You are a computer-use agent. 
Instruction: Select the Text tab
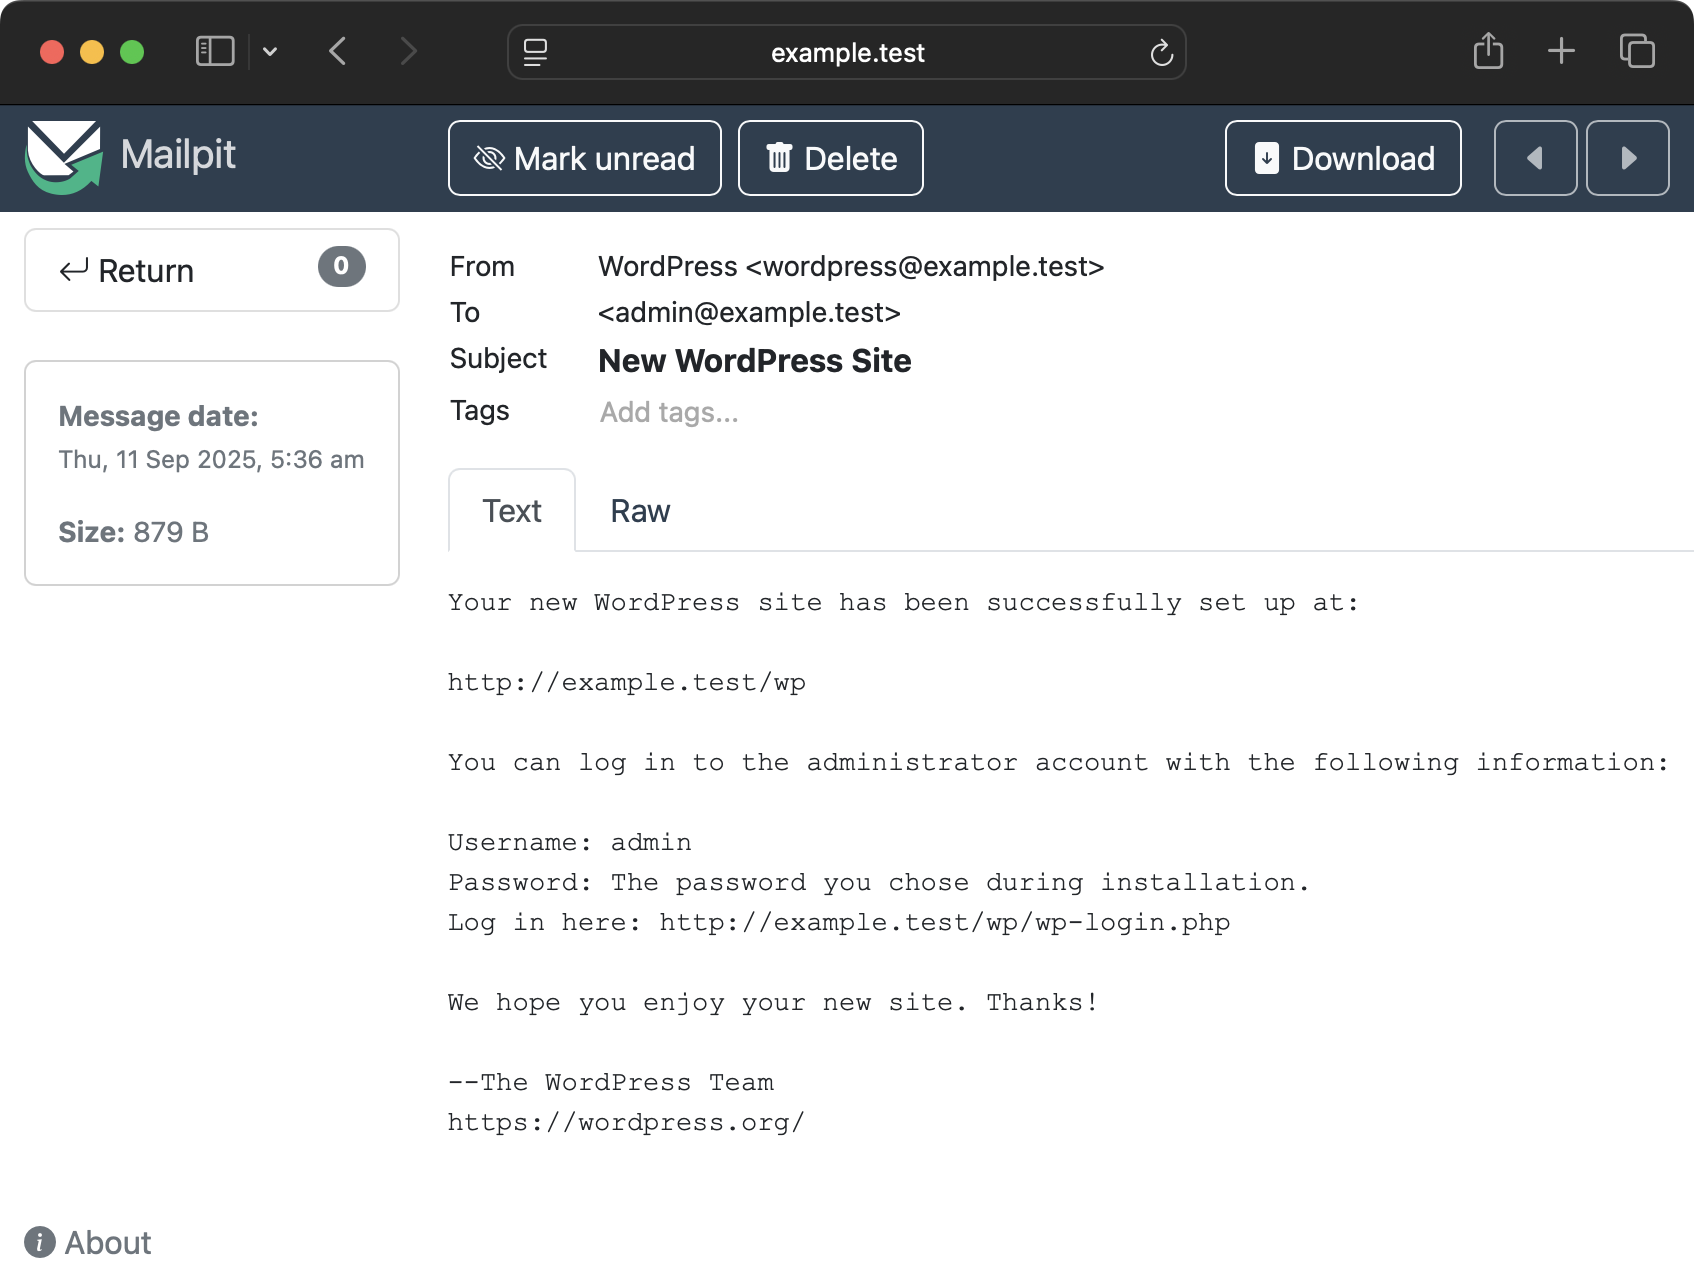tap(511, 510)
